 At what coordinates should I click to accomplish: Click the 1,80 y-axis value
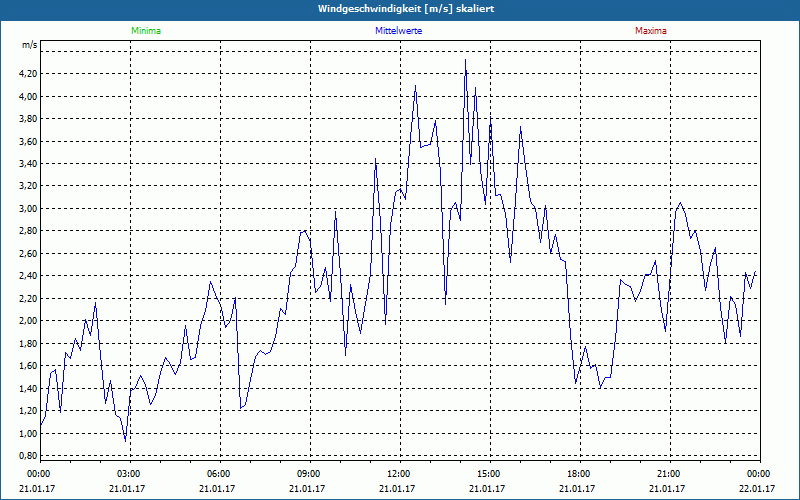28,343
